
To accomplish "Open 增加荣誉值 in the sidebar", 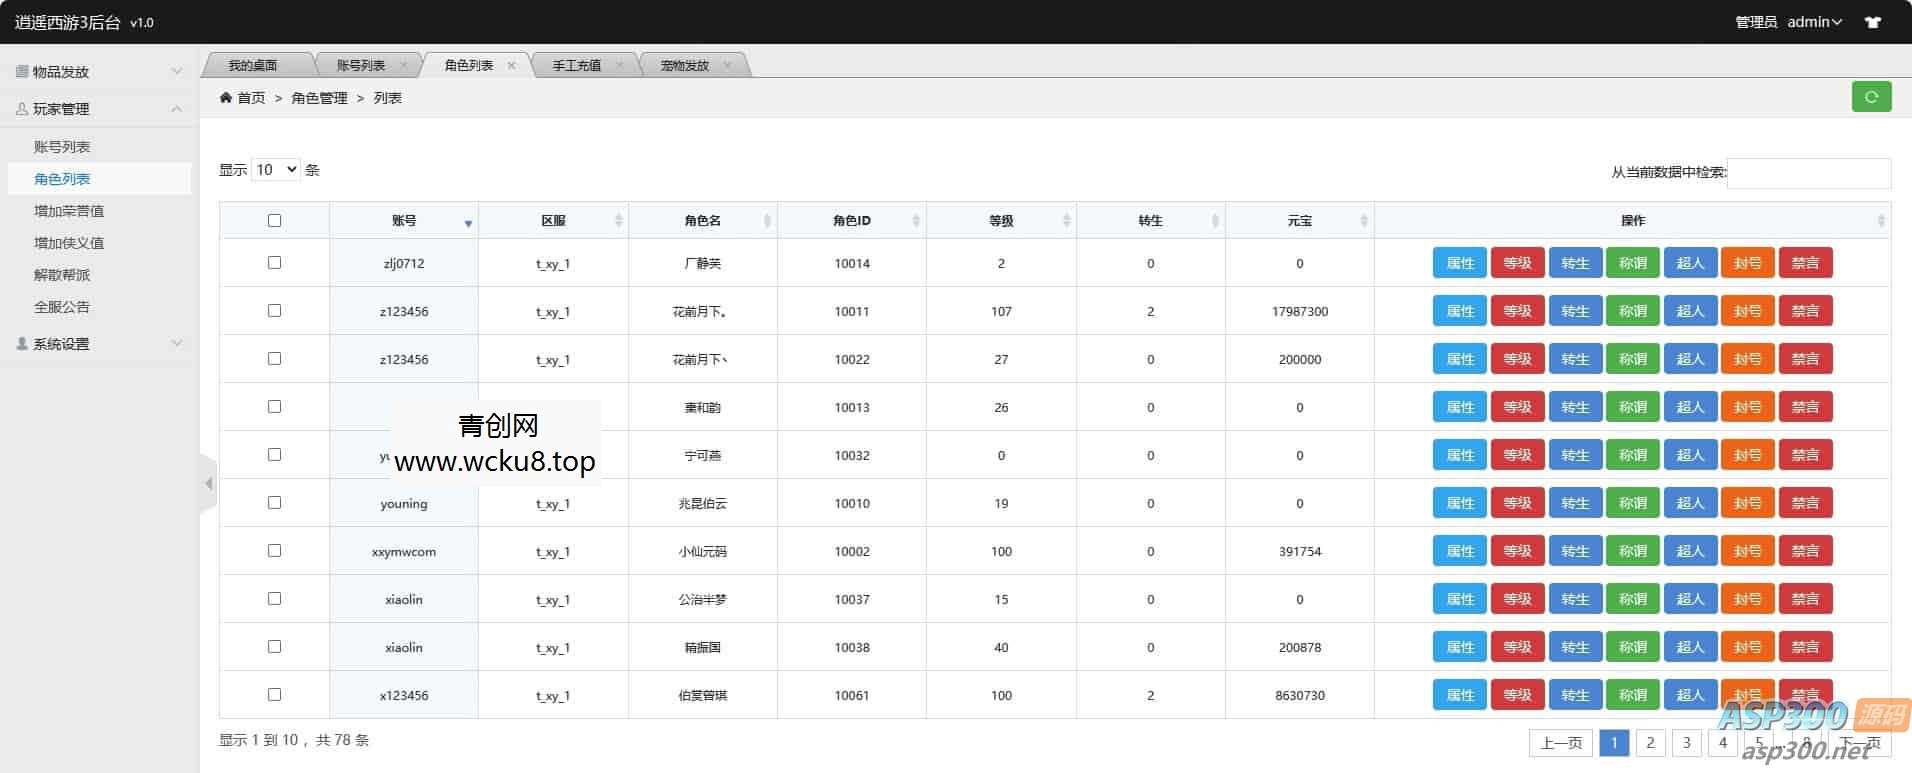I will pyautogui.click(x=69, y=211).
